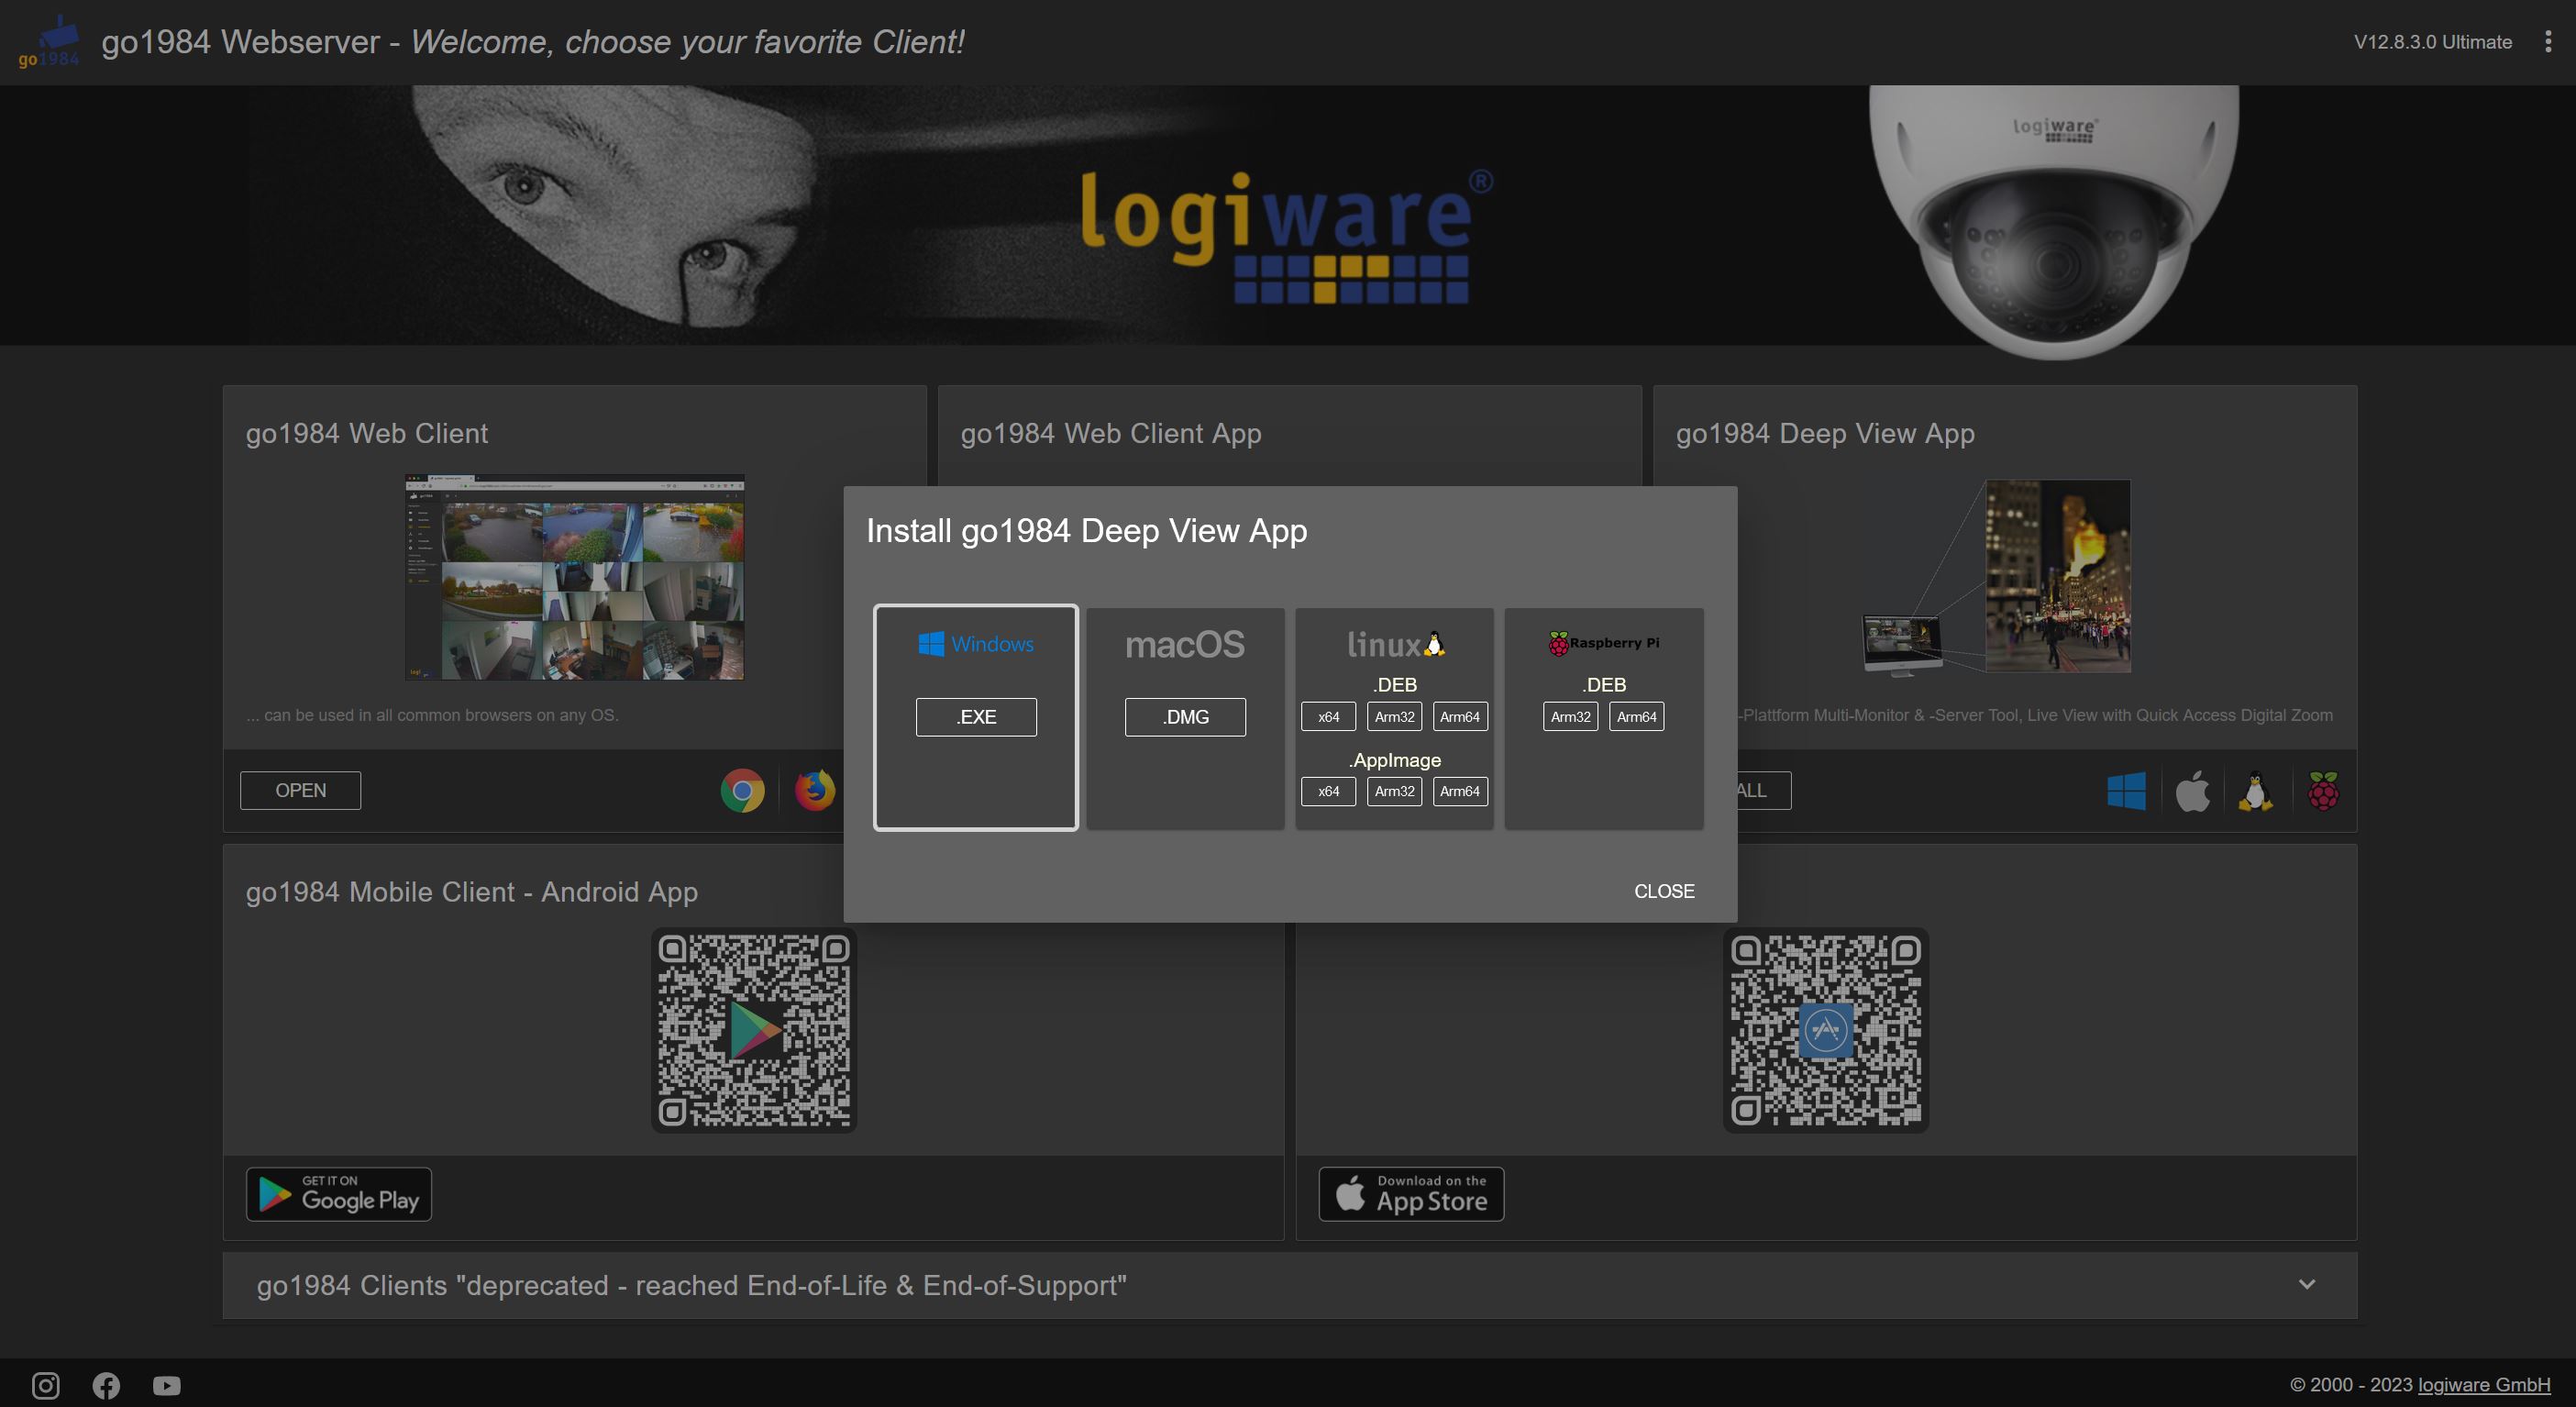This screenshot has height=1407, width=2576.
Task: Click the Get it on Google Play badge
Action: click(339, 1194)
